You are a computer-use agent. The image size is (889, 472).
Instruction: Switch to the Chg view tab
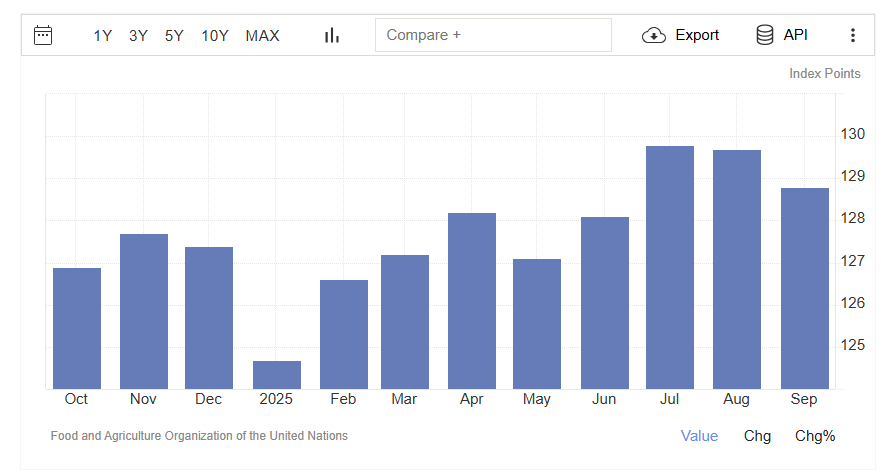757,436
